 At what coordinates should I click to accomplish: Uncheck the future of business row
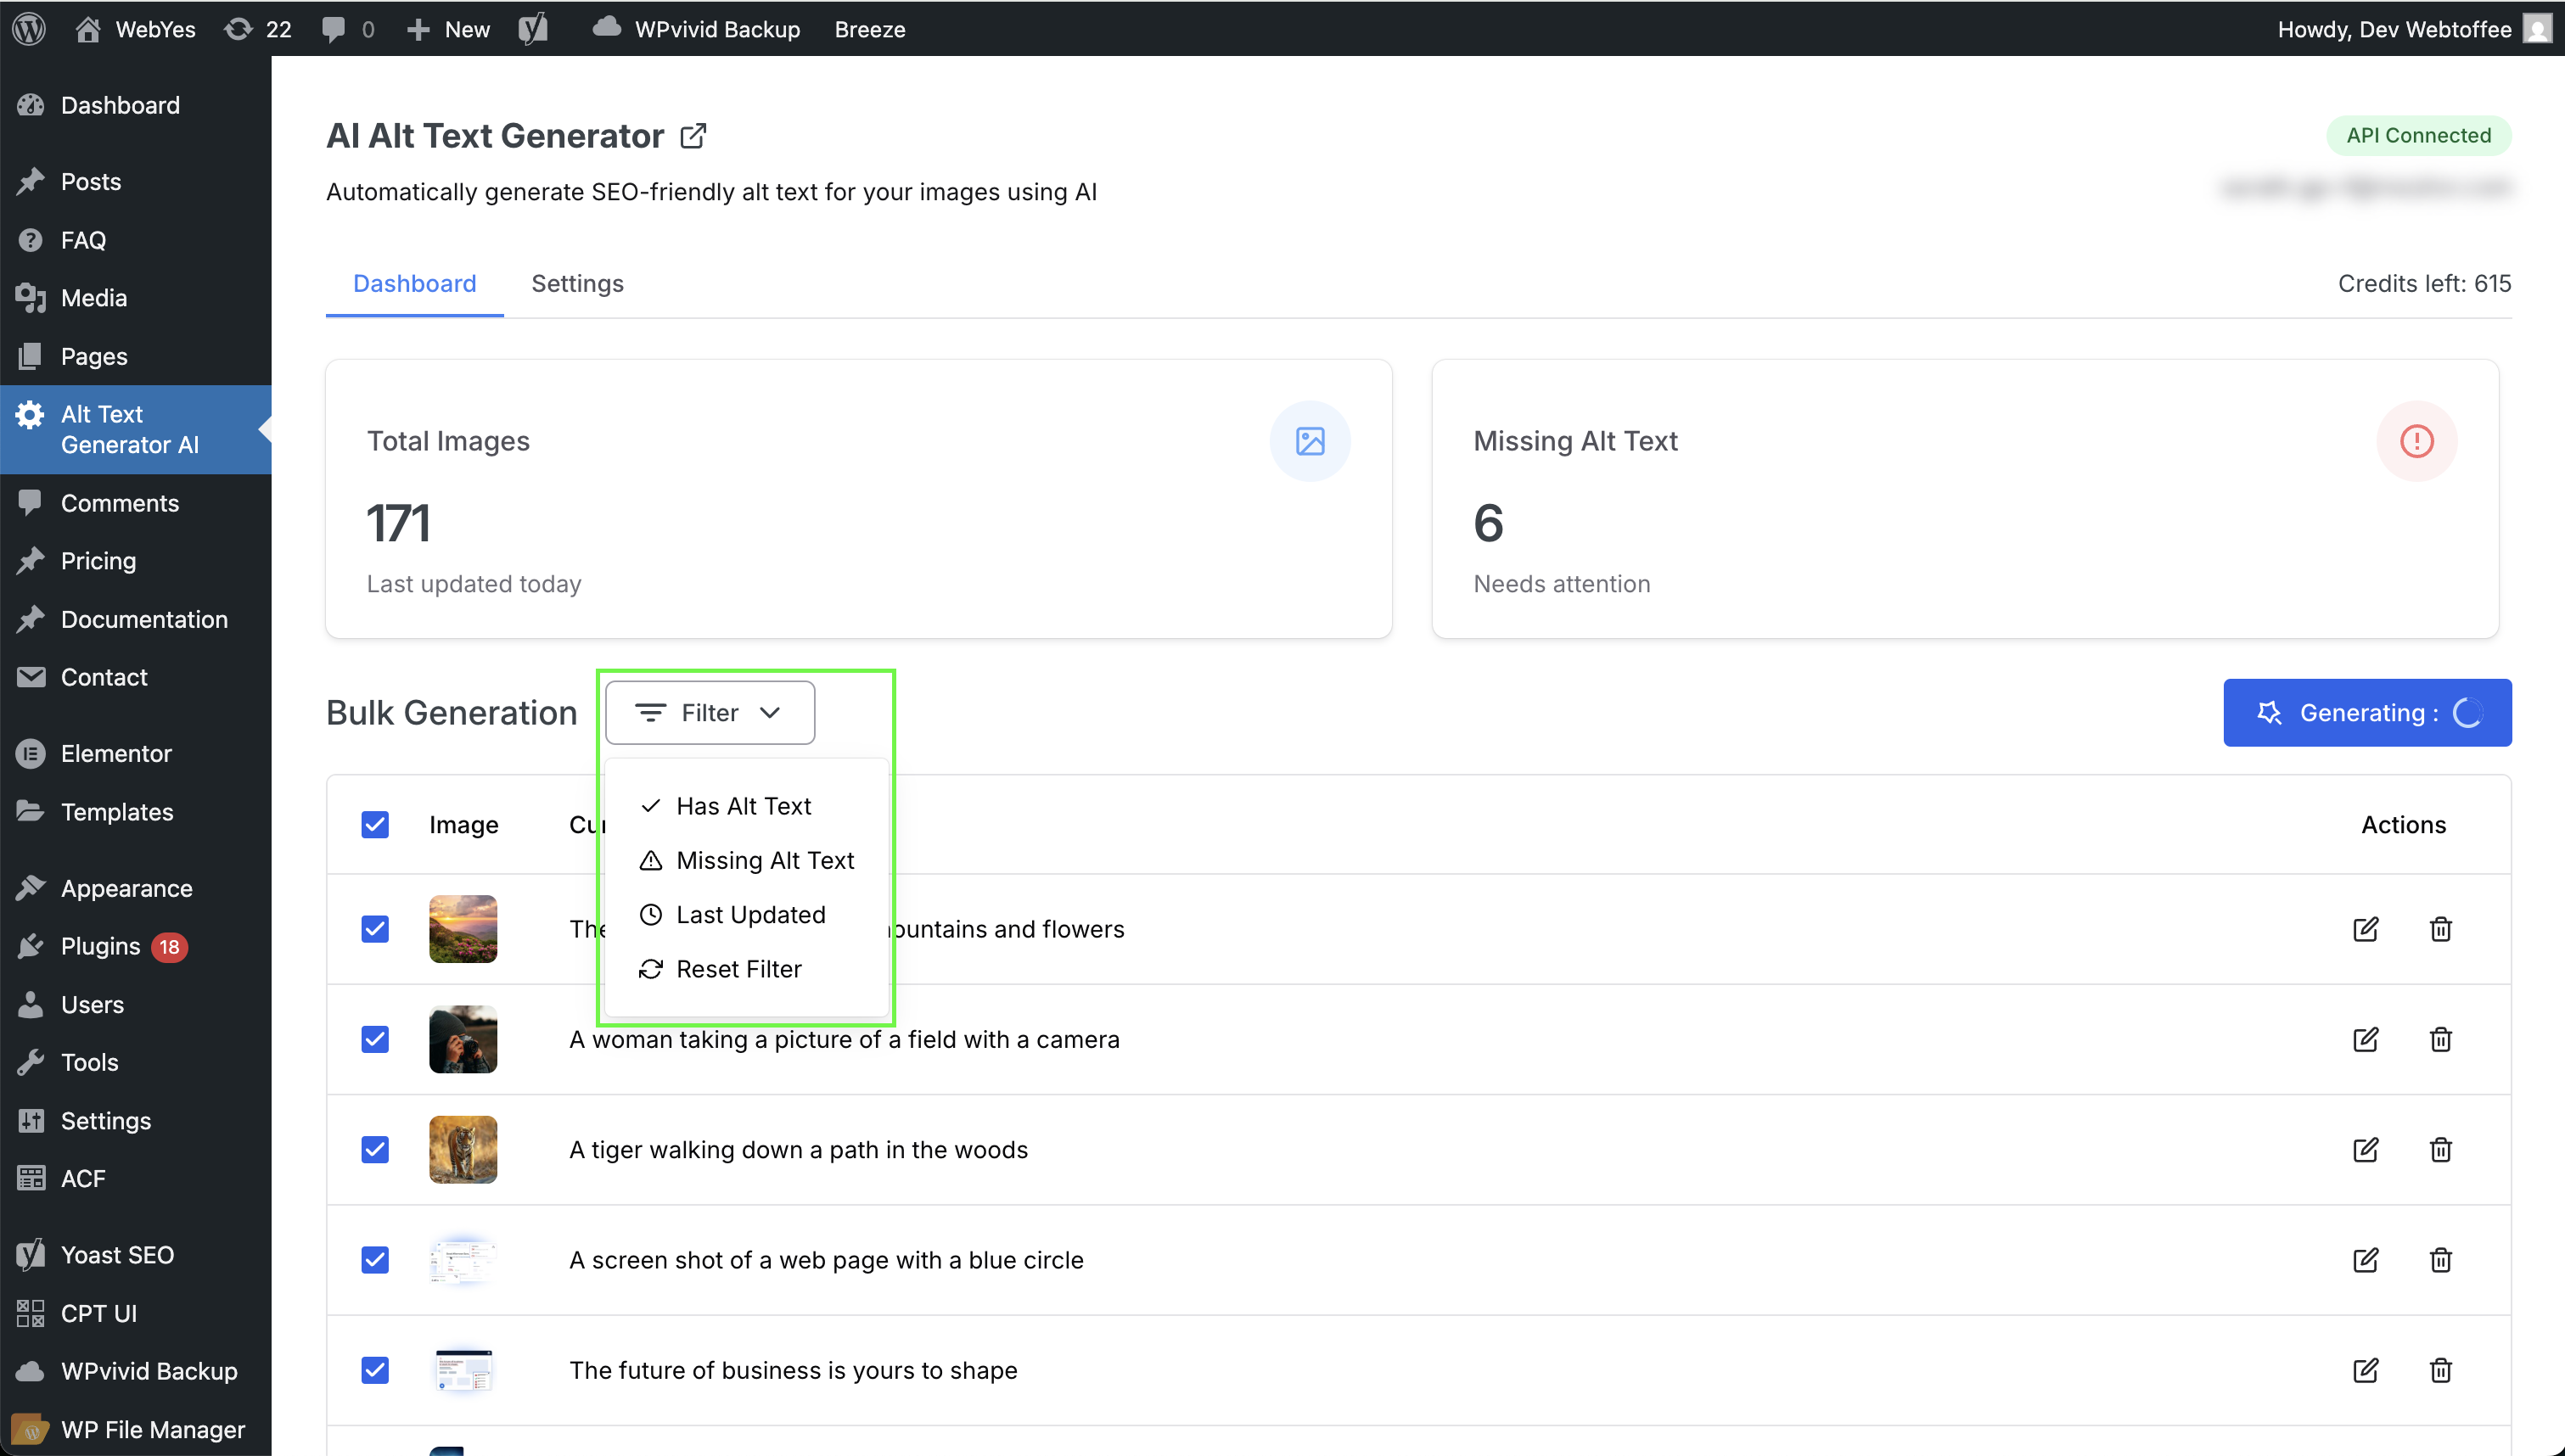375,1370
